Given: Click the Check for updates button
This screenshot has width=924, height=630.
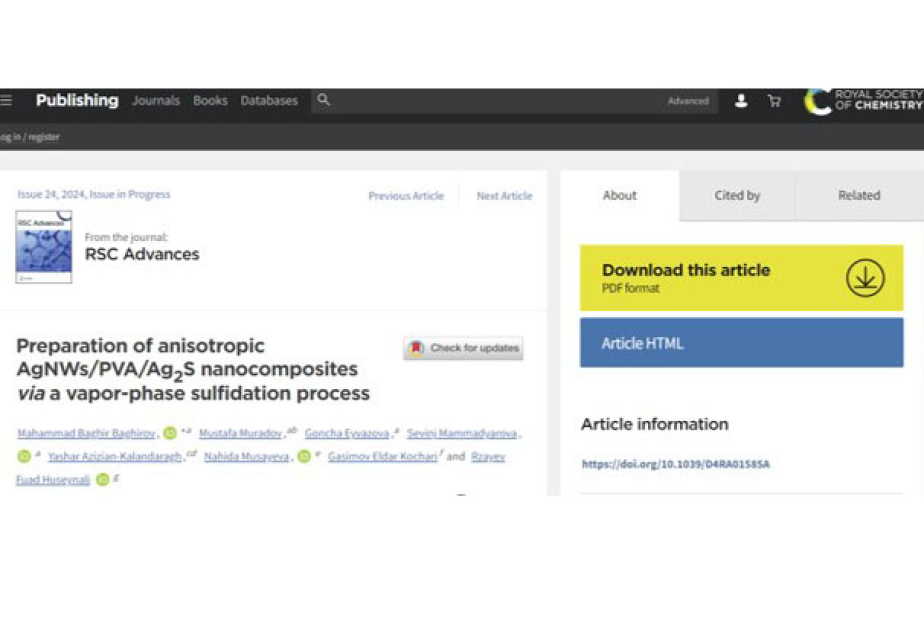Looking at the screenshot, I should click(463, 348).
